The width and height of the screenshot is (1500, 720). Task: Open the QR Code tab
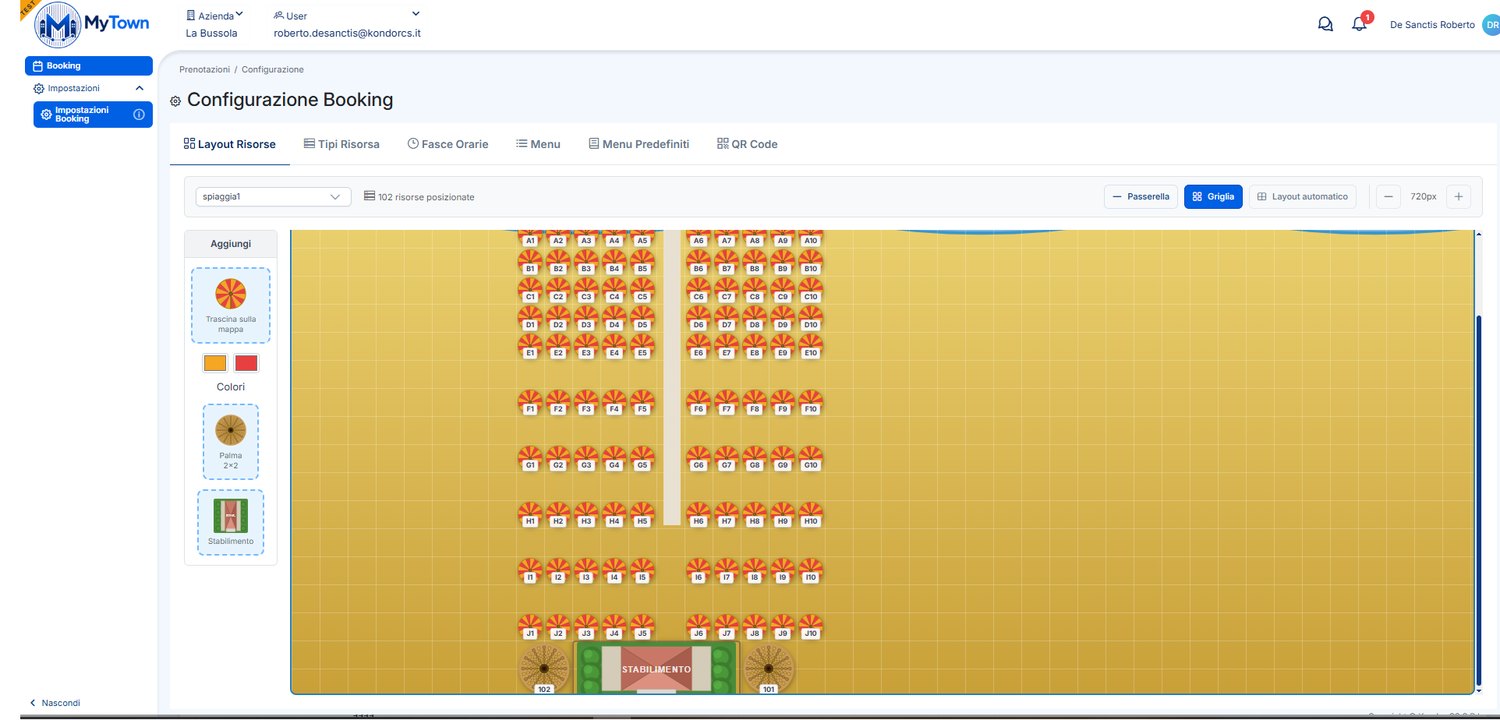pos(747,144)
